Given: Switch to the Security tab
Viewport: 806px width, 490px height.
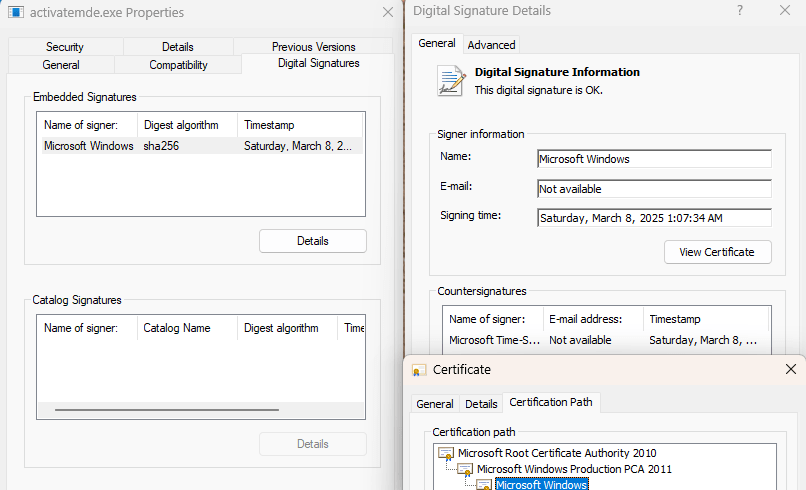Looking at the screenshot, I should tap(65, 47).
